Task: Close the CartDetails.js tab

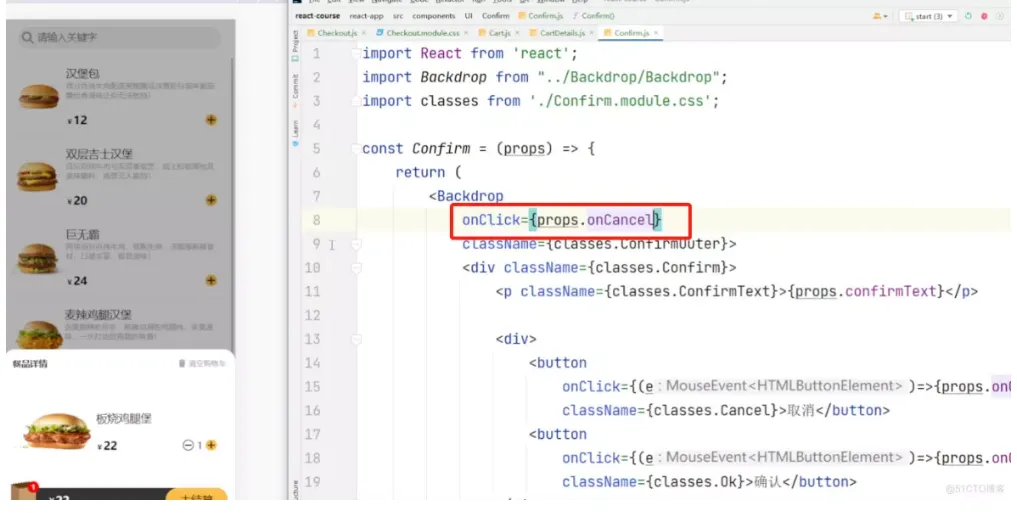Action: point(592,33)
